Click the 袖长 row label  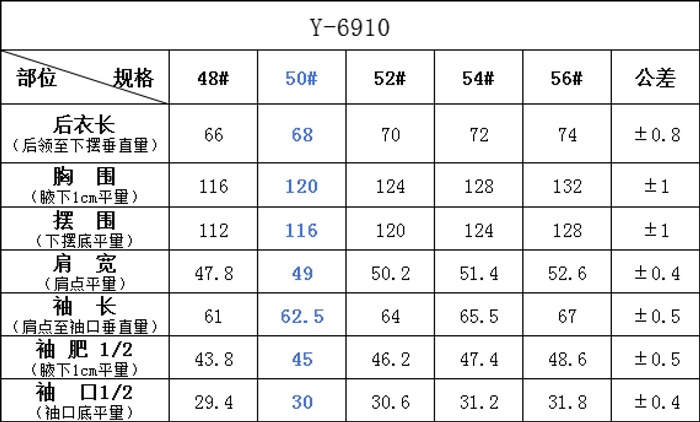pyautogui.click(x=85, y=316)
